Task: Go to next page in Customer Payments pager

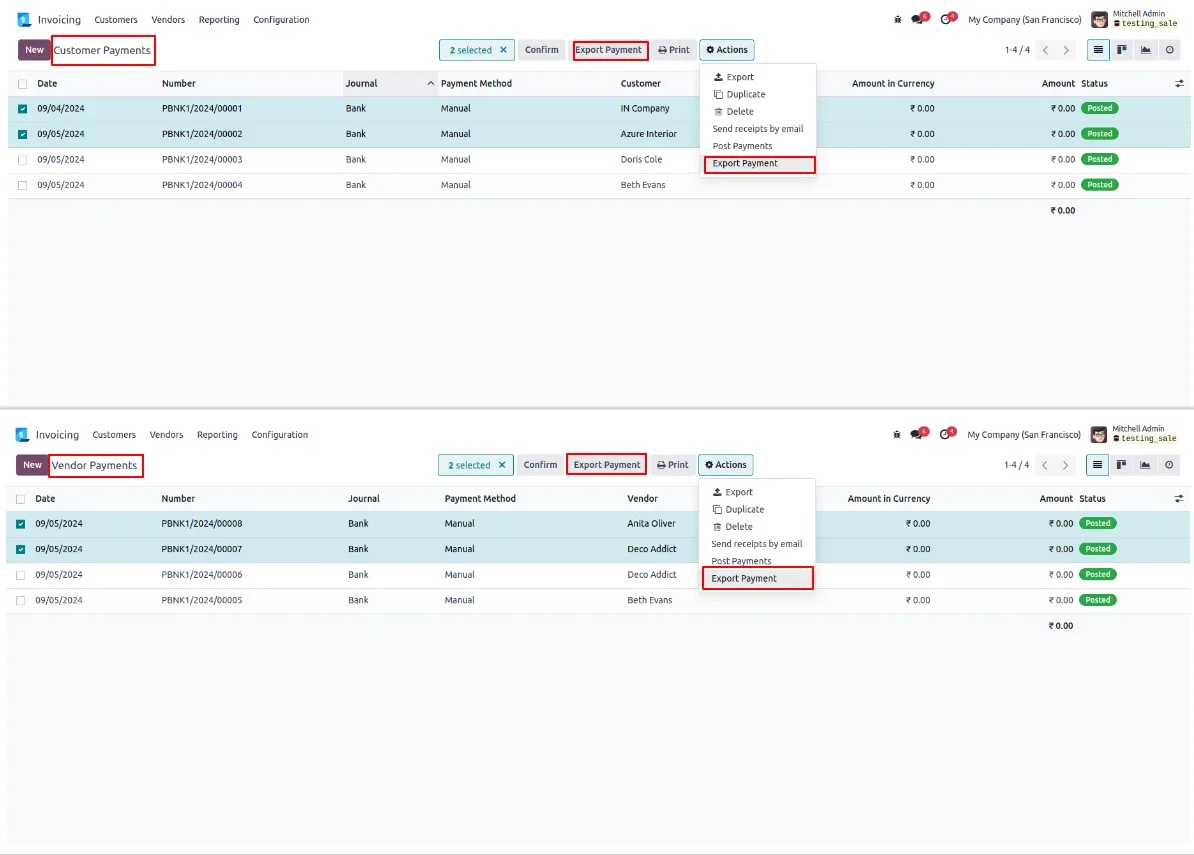Action: pyautogui.click(x=1066, y=50)
